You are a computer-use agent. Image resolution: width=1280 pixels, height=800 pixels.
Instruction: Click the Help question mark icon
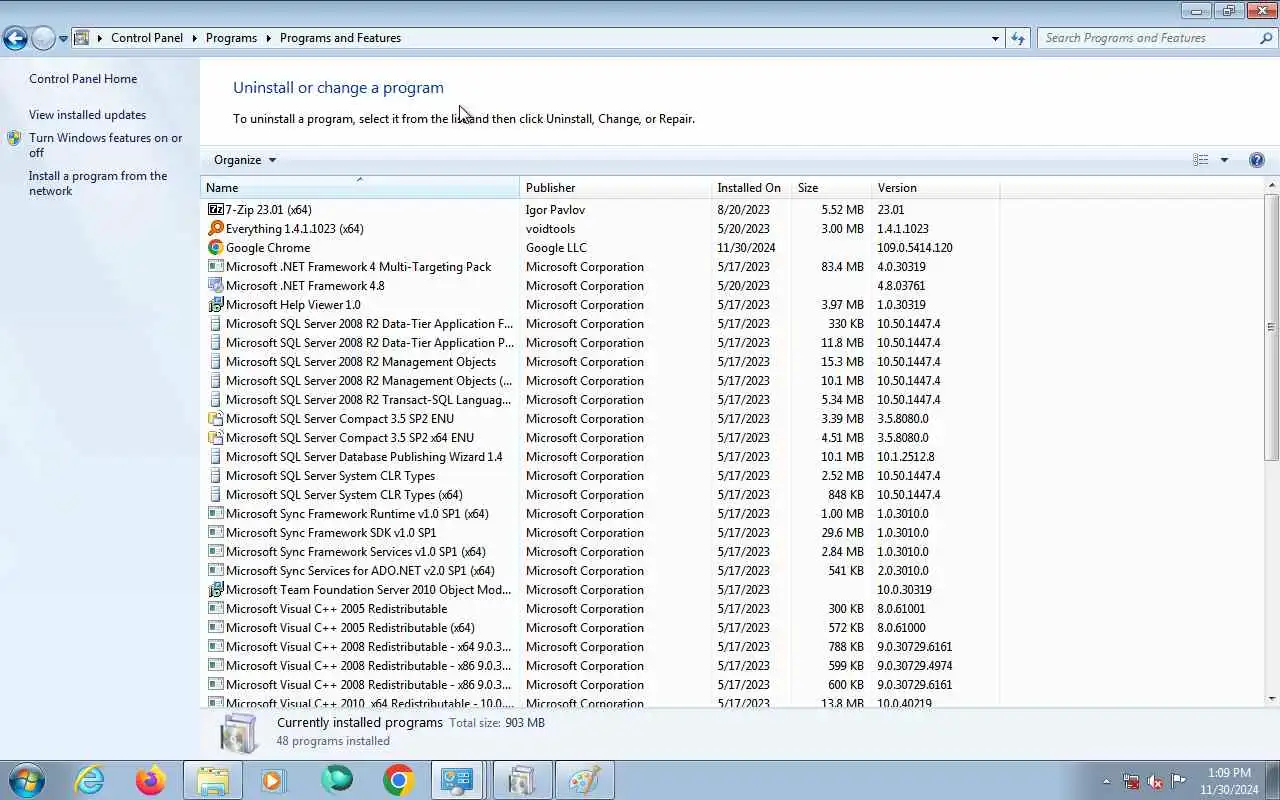[1257, 160]
